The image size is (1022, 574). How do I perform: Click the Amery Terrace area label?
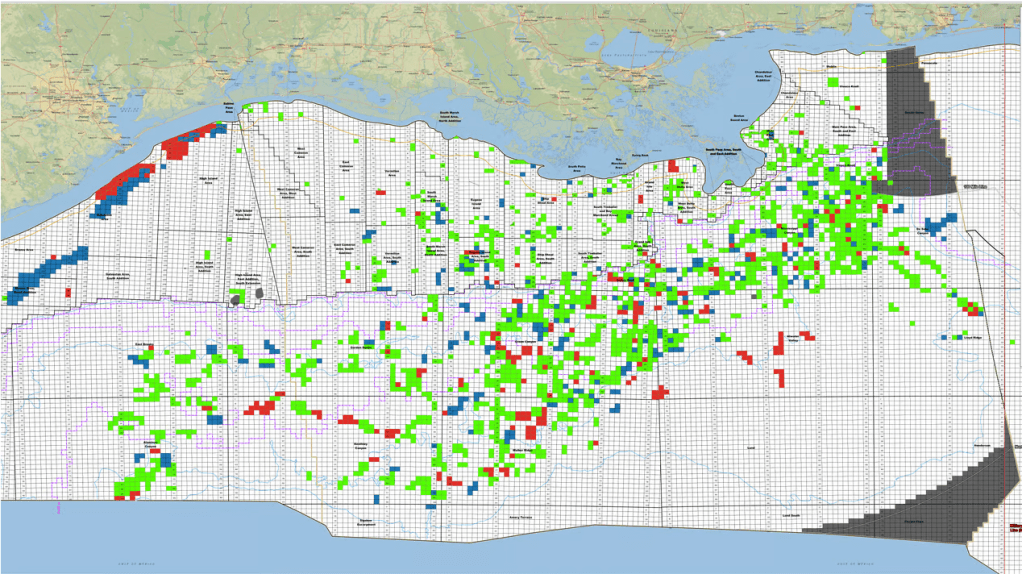click(520, 517)
